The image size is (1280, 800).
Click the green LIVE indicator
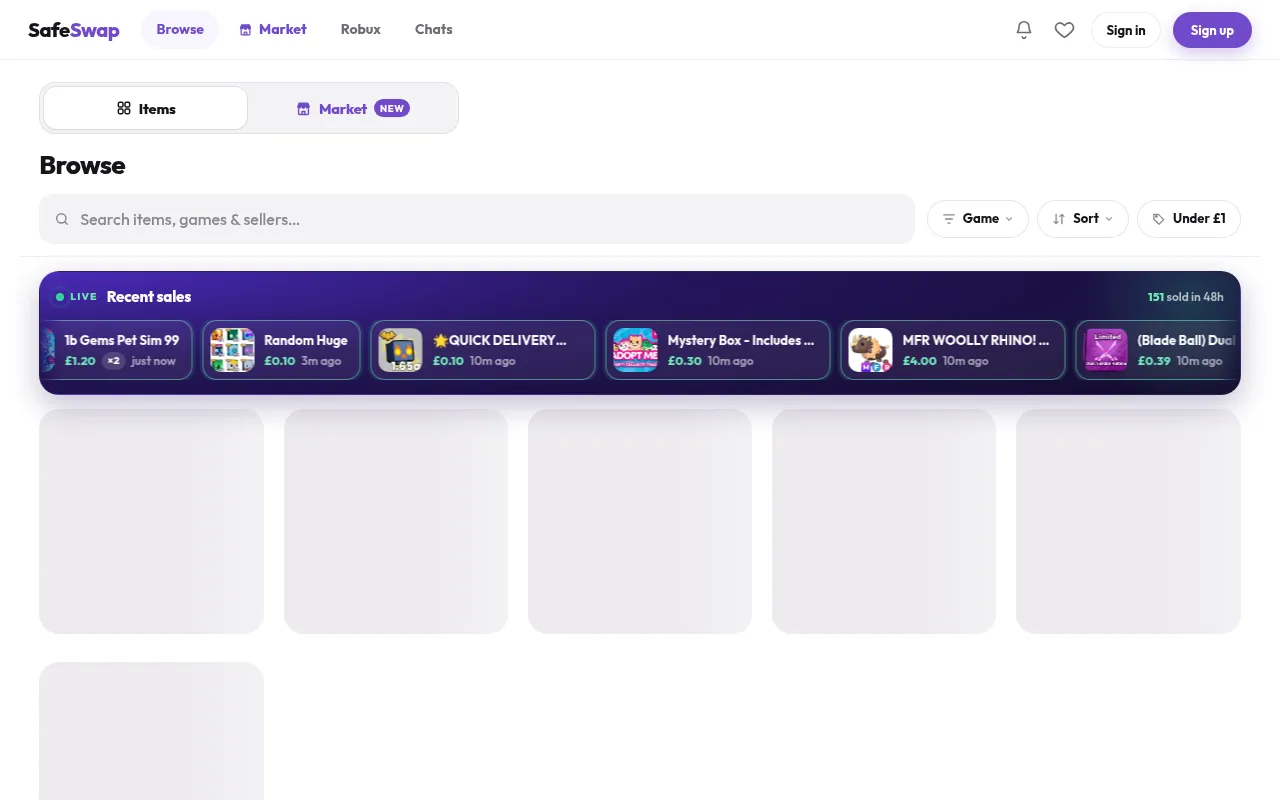point(76,297)
